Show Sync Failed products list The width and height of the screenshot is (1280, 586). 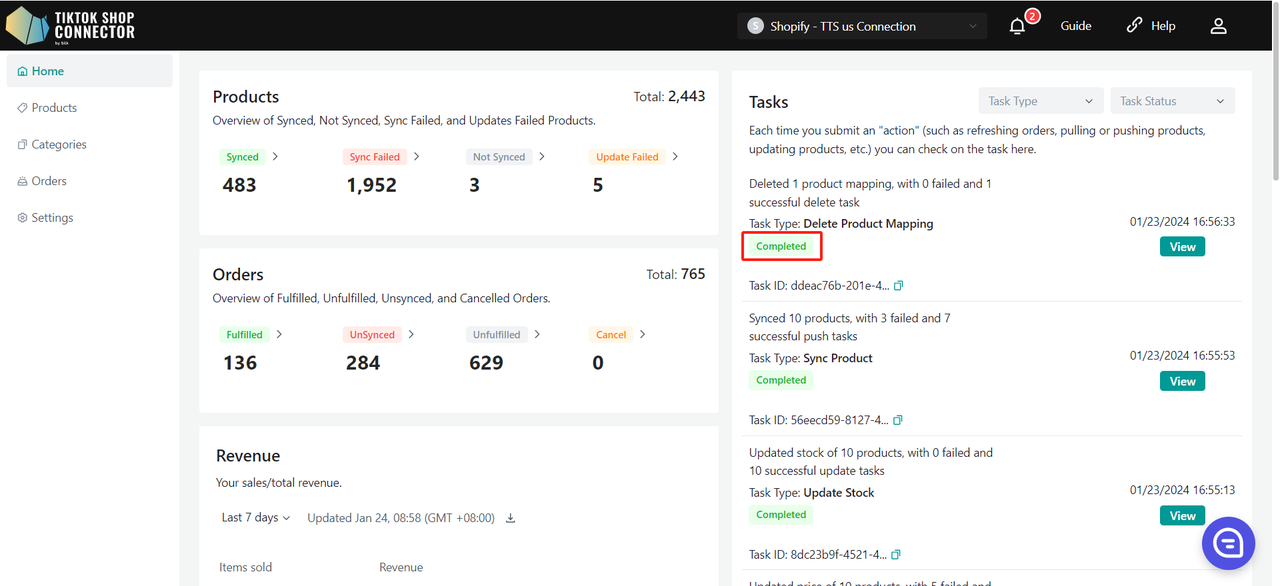click(375, 157)
